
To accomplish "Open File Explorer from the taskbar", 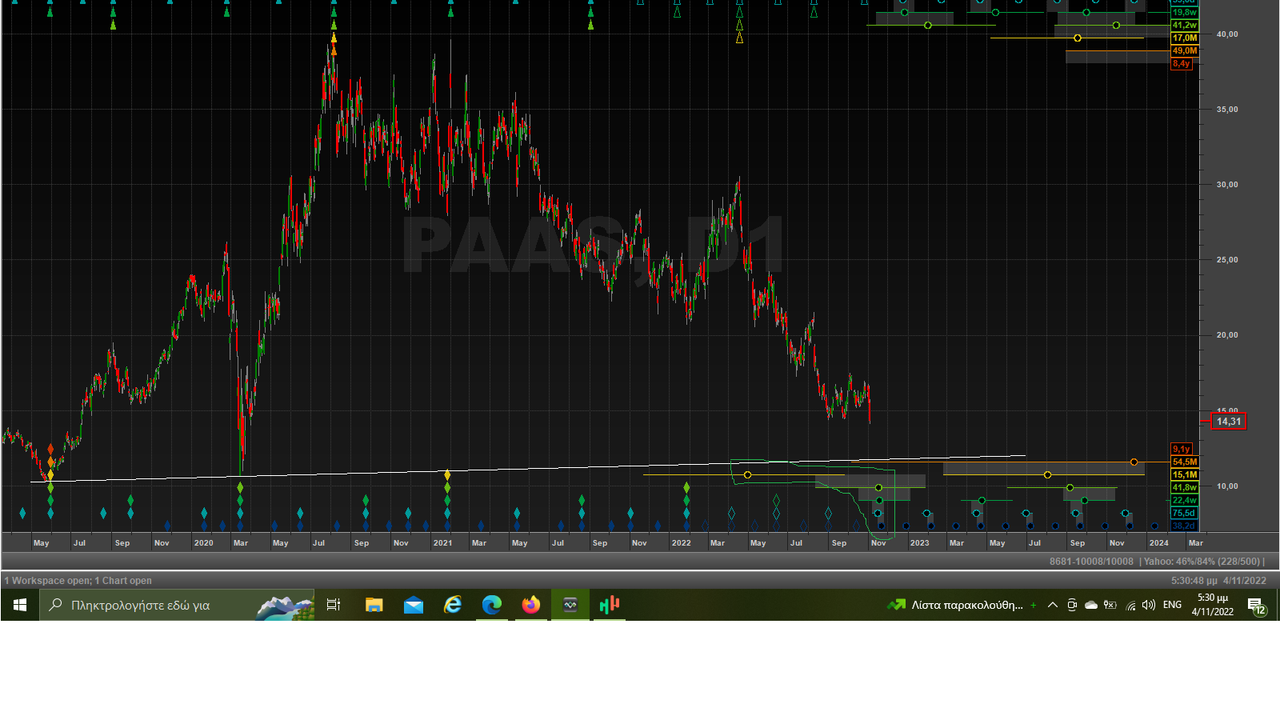I will 374,605.
